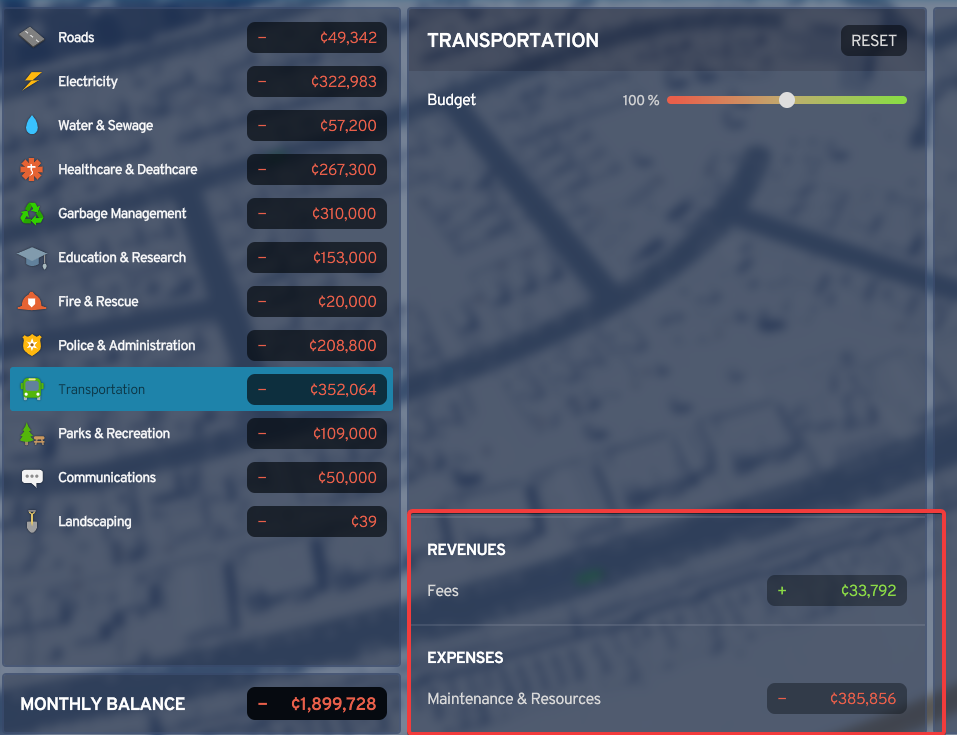Image resolution: width=957 pixels, height=735 pixels.
Task: Click the Fees label
Action: pos(442,590)
